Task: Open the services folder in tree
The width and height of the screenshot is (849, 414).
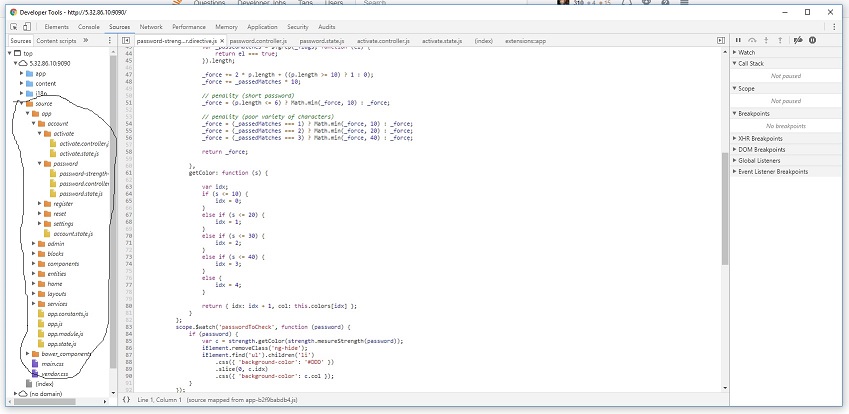Action: click(x=57, y=304)
